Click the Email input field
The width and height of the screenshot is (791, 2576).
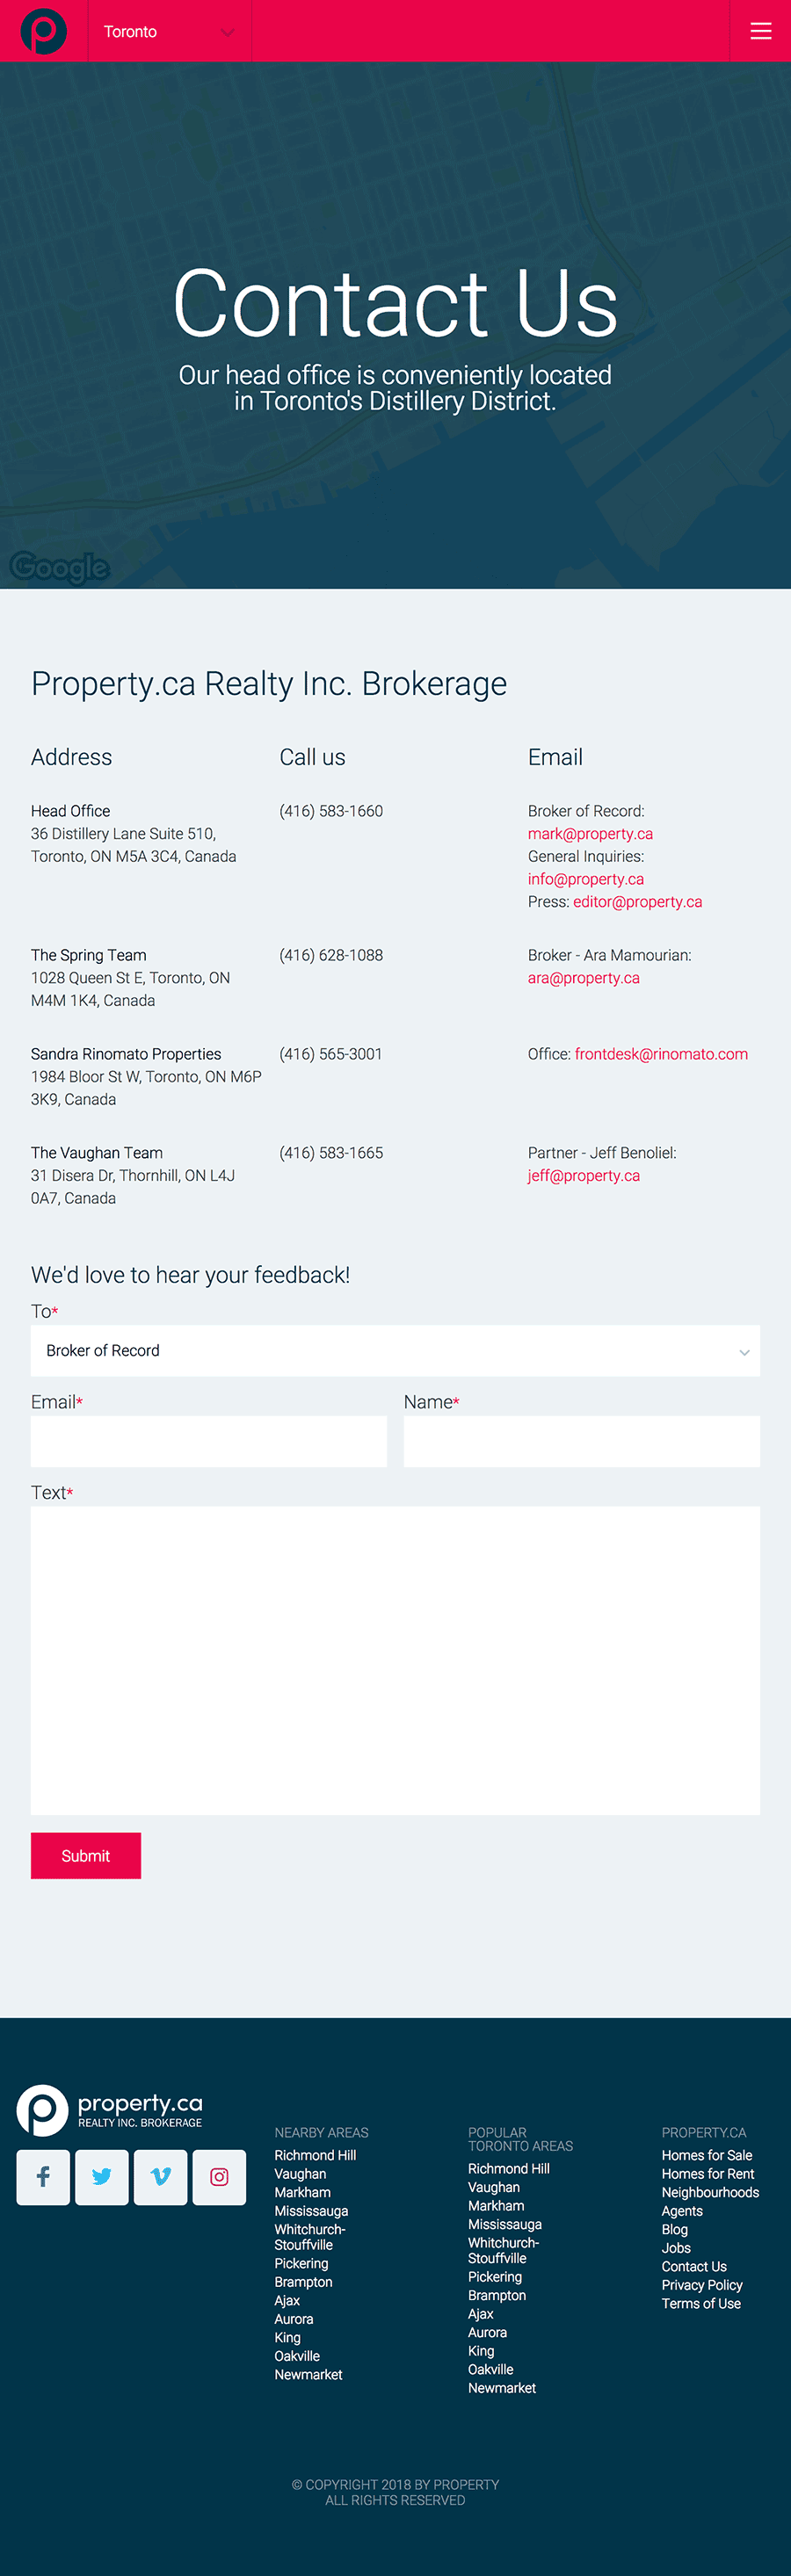[208, 1441]
